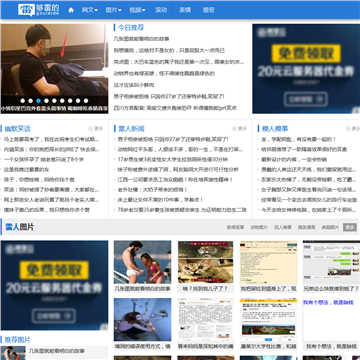This screenshot has height=360, width=360.
Task: Select the last carousel dot indicator
Action: (x=86, y=101)
